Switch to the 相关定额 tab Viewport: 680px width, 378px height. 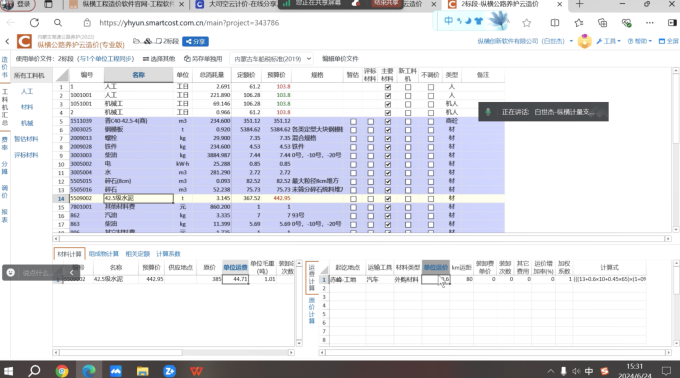pos(137,254)
